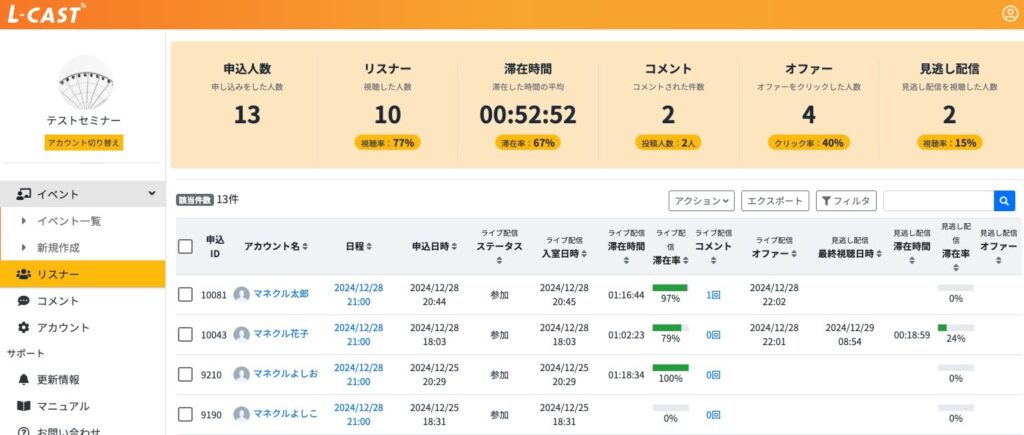The width and height of the screenshot is (1024, 435).
Task: Go to イベント一覧 in sidebar
Action: pyautogui.click(x=68, y=221)
